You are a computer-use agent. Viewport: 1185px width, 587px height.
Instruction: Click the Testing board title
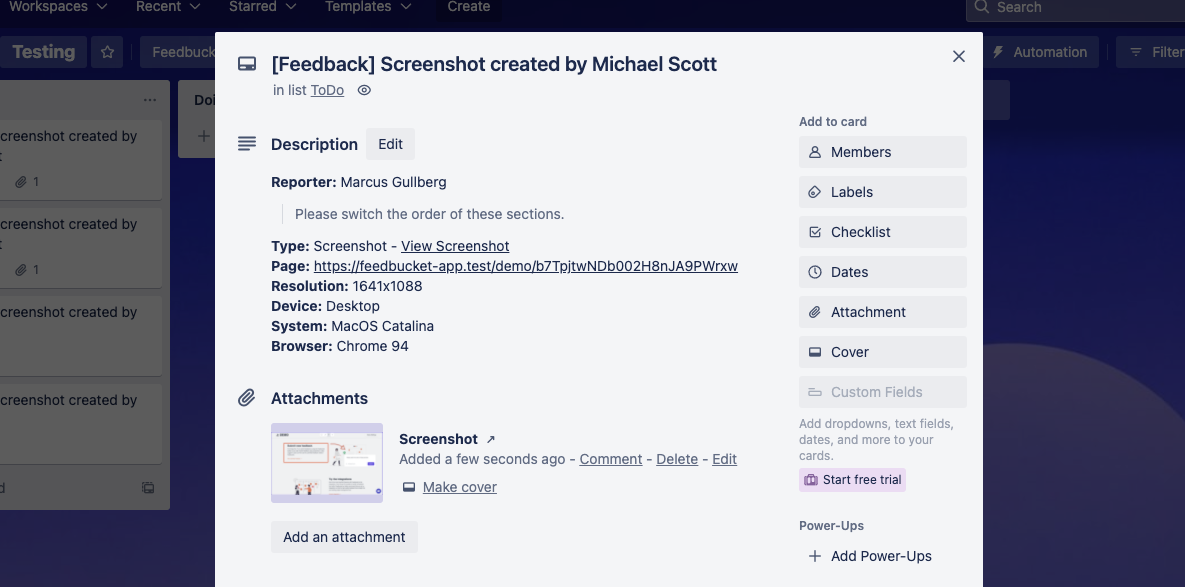44,52
